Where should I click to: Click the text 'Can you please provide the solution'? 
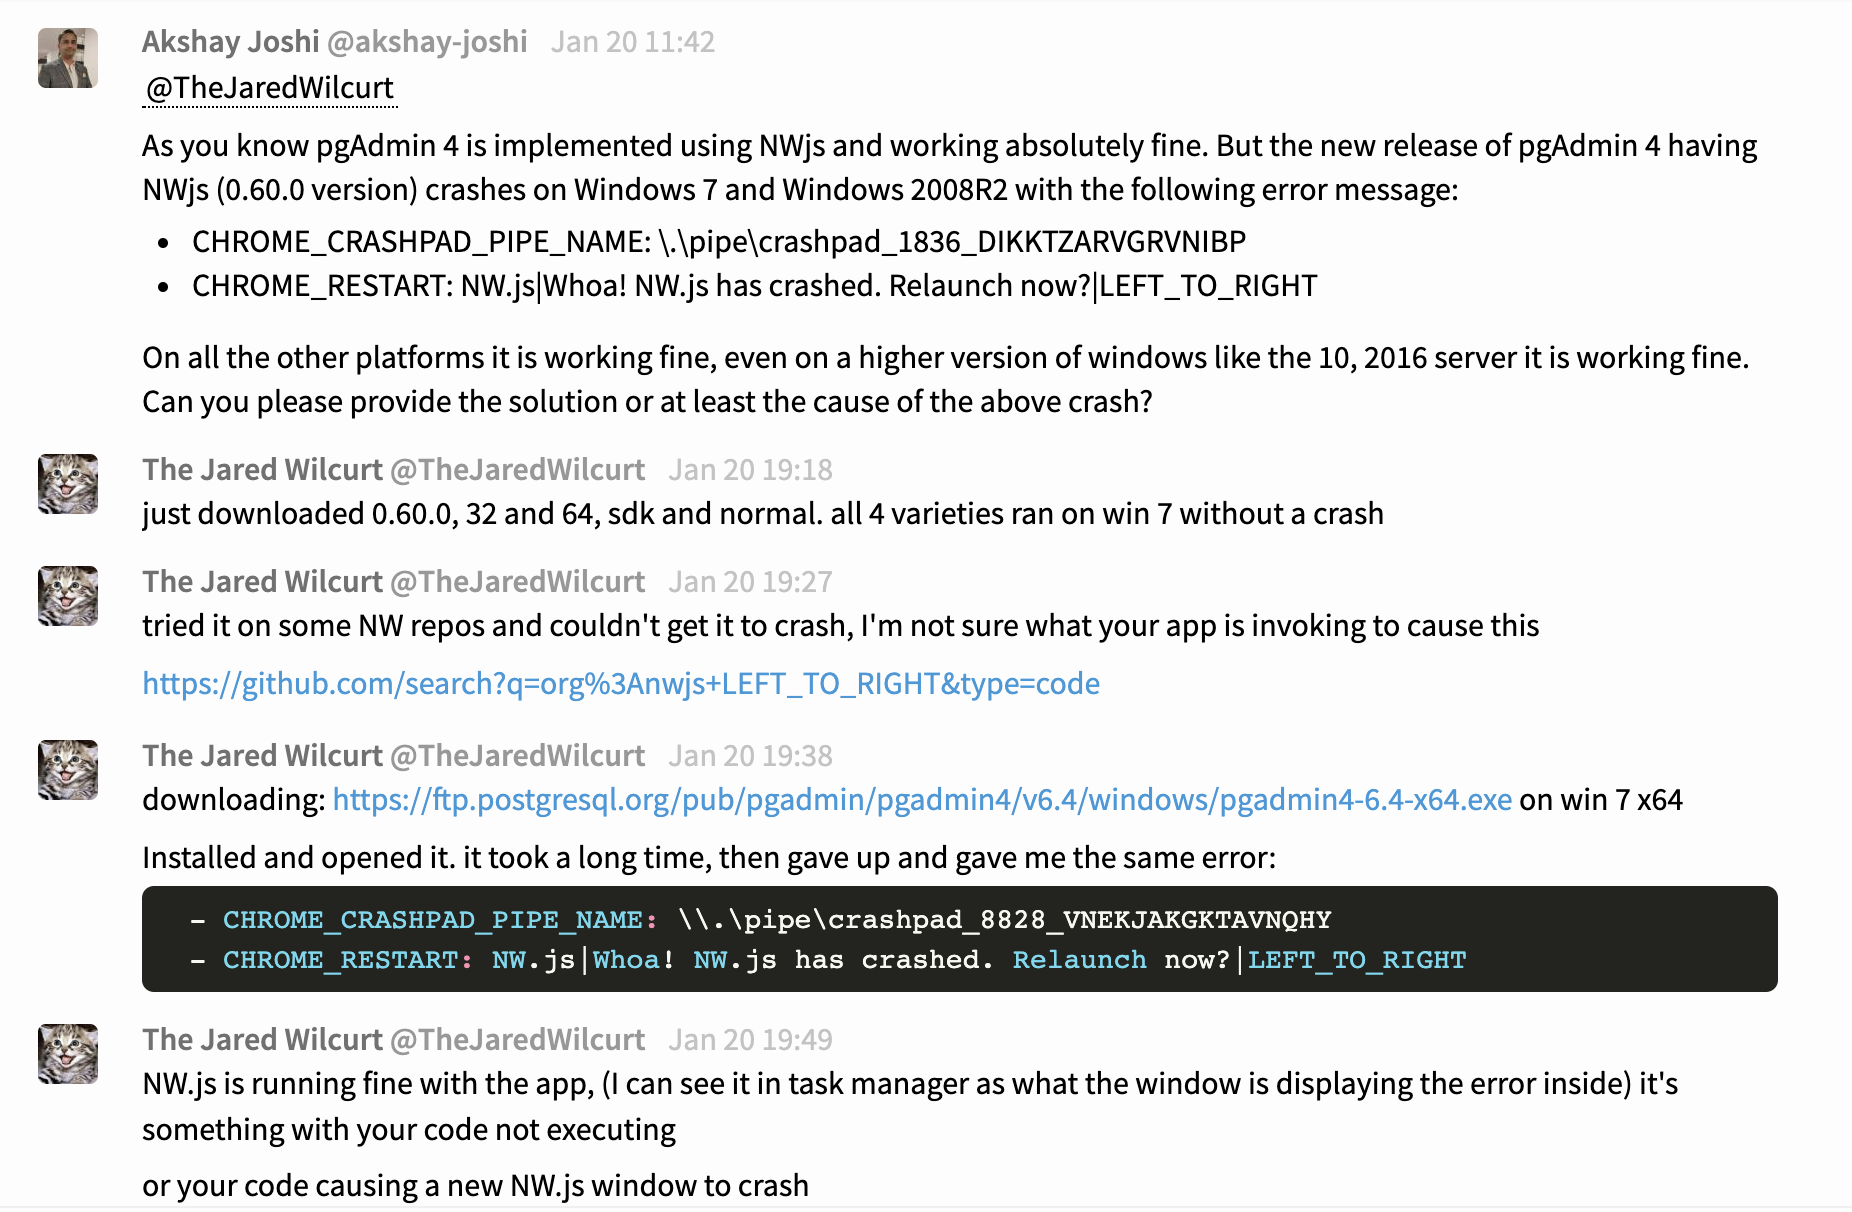tap(380, 402)
